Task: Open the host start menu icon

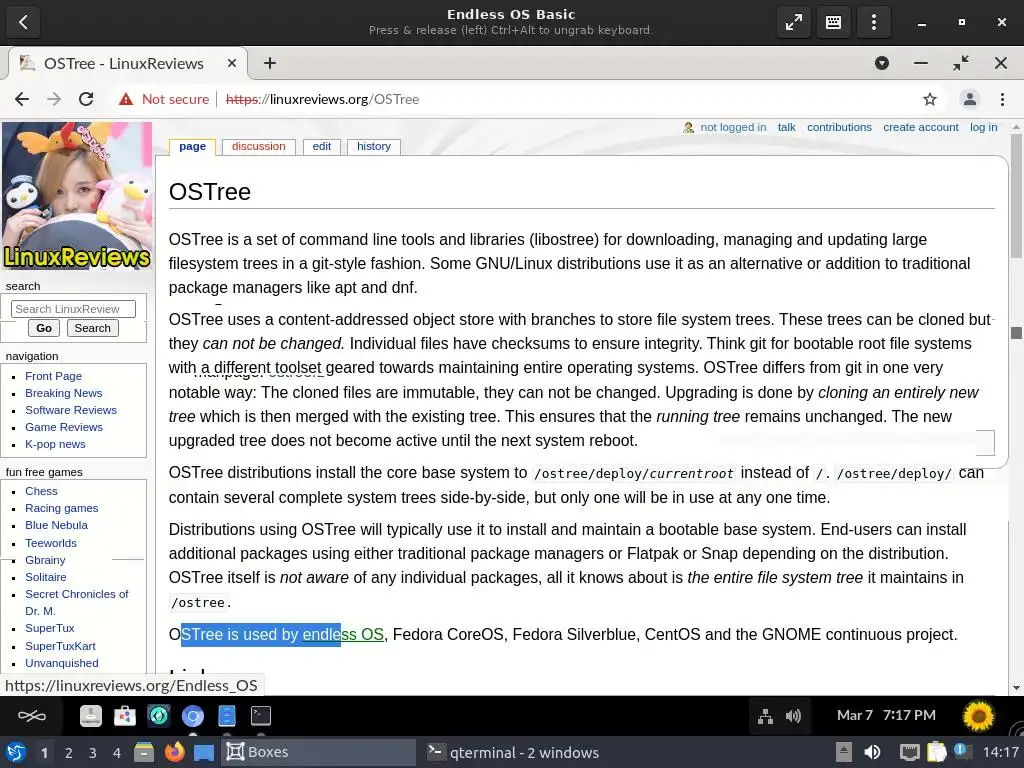Action: [16, 752]
